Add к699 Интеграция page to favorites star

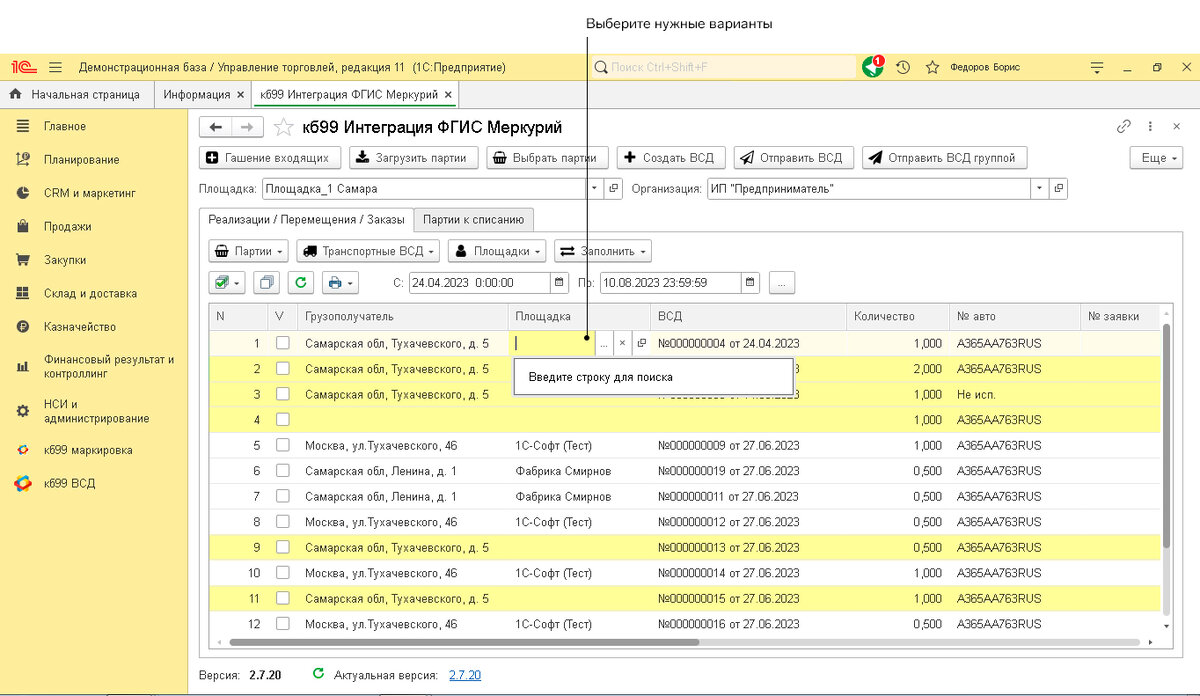point(284,127)
